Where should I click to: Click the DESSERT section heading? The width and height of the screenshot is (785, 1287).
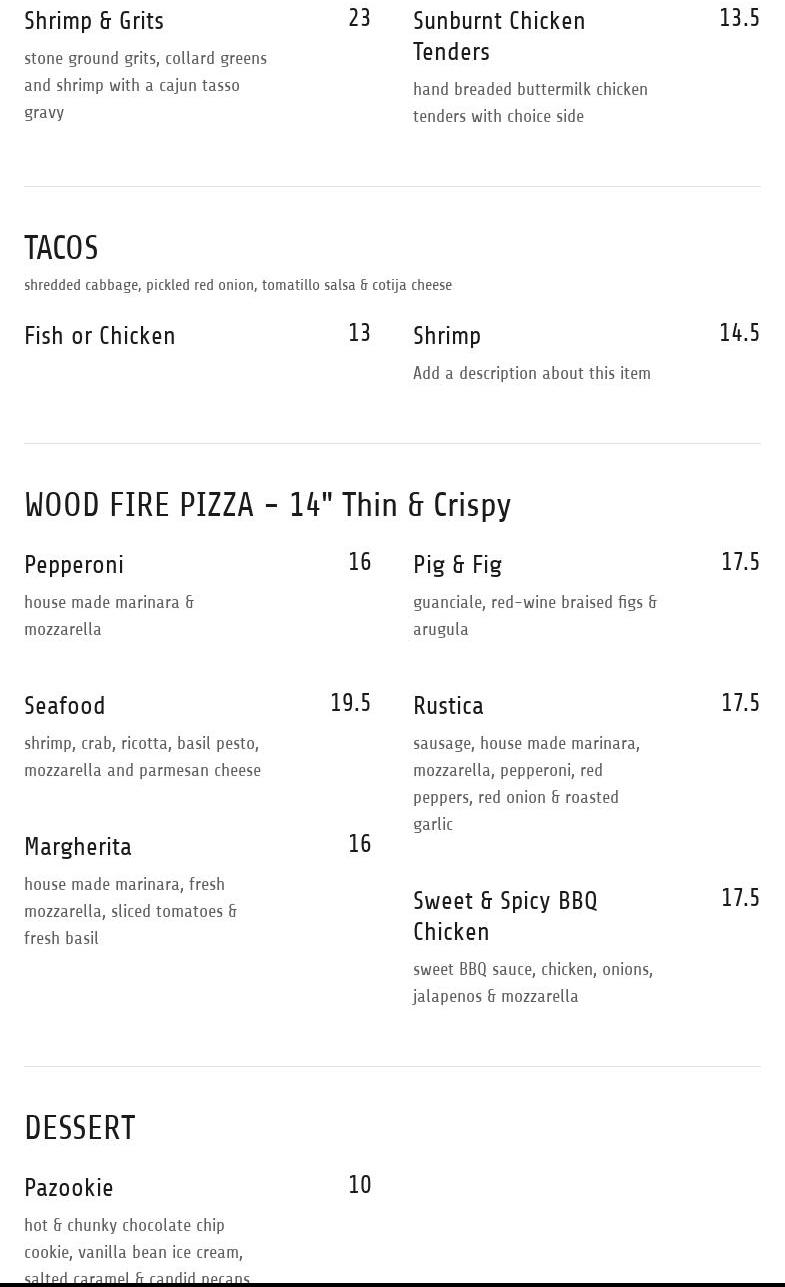[x=80, y=1128]
